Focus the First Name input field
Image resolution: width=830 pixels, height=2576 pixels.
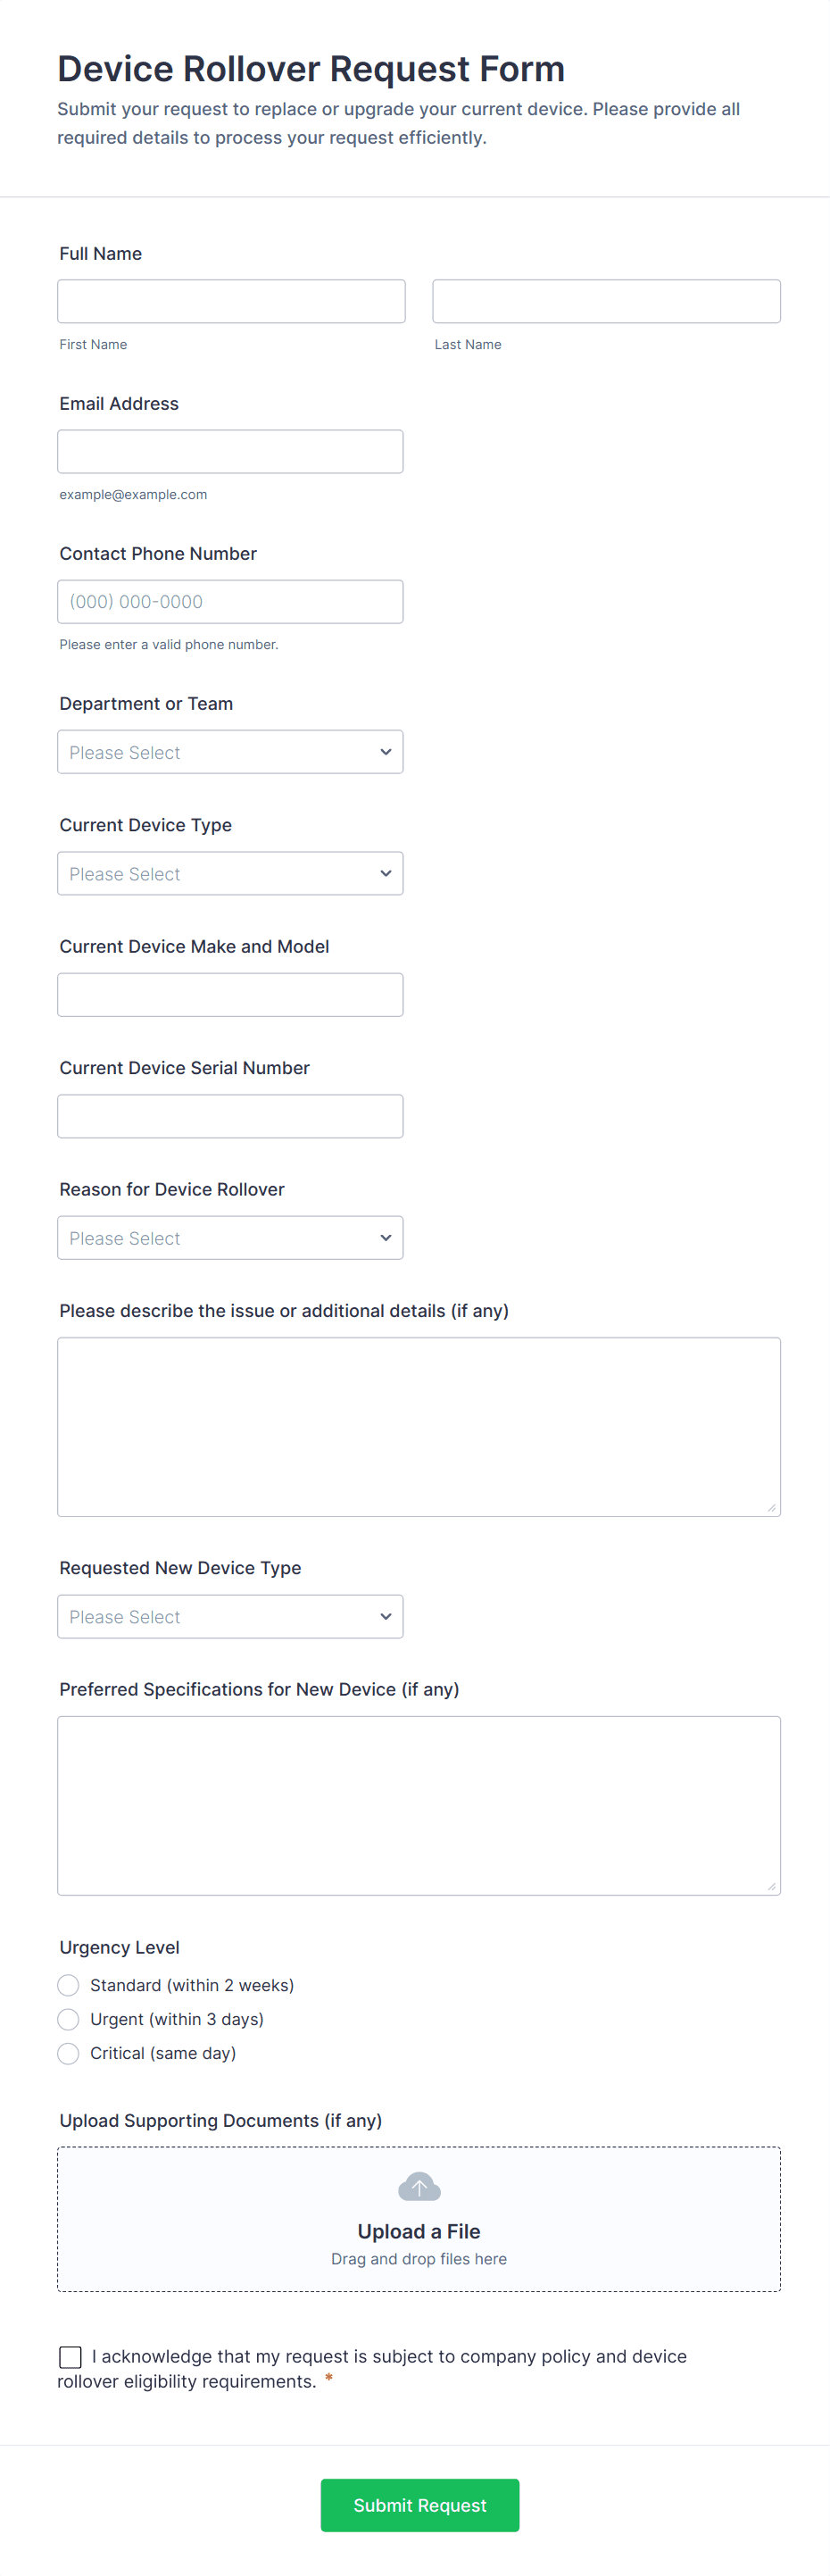pyautogui.click(x=231, y=301)
